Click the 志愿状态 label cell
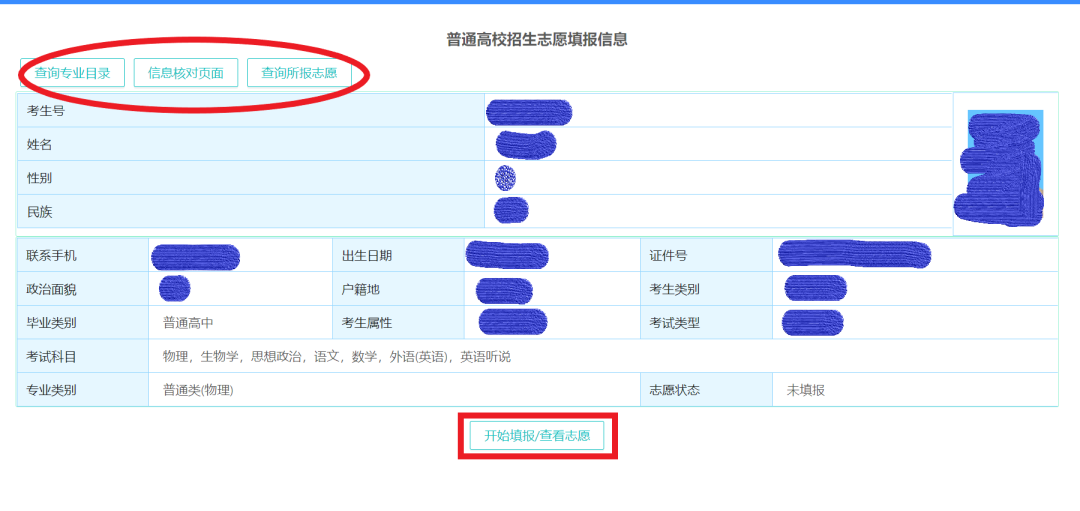The image size is (1080, 511). (x=707, y=390)
